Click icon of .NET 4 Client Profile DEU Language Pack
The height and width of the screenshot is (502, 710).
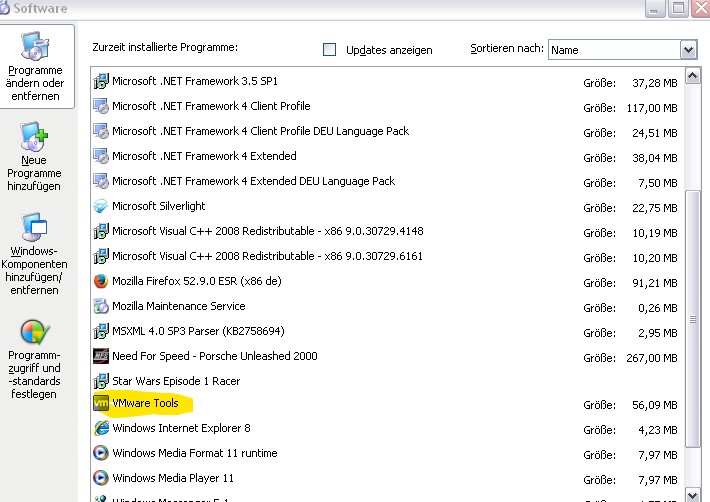coord(101,131)
